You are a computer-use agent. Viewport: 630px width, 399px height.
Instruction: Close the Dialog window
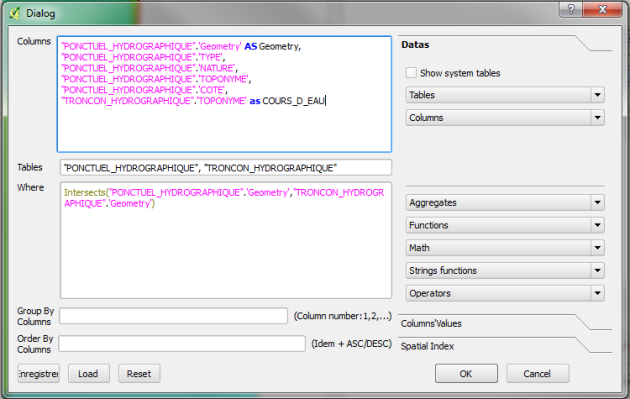tap(602, 10)
